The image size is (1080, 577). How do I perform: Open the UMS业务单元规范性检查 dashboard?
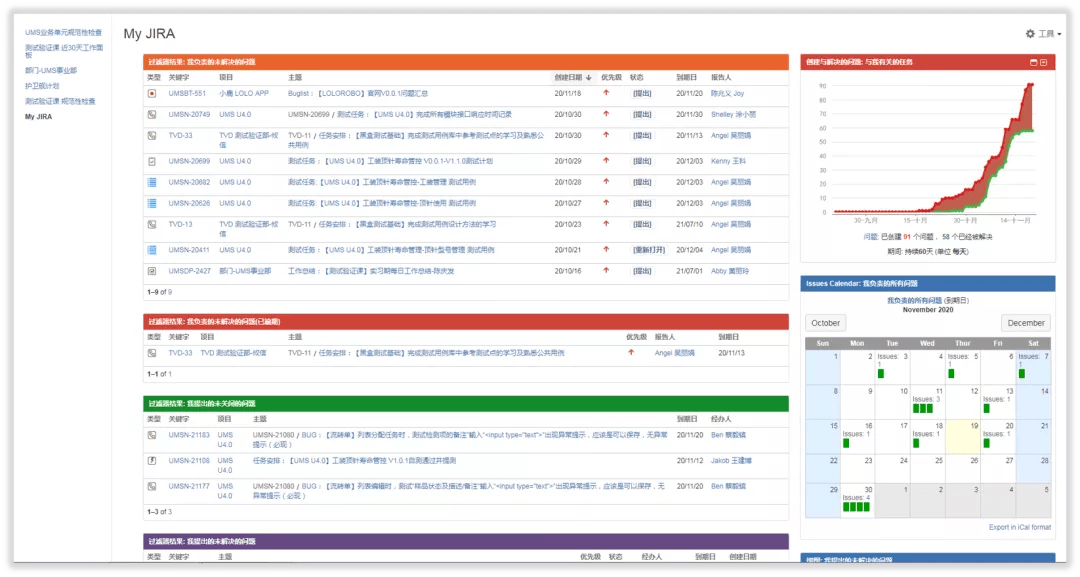click(63, 32)
